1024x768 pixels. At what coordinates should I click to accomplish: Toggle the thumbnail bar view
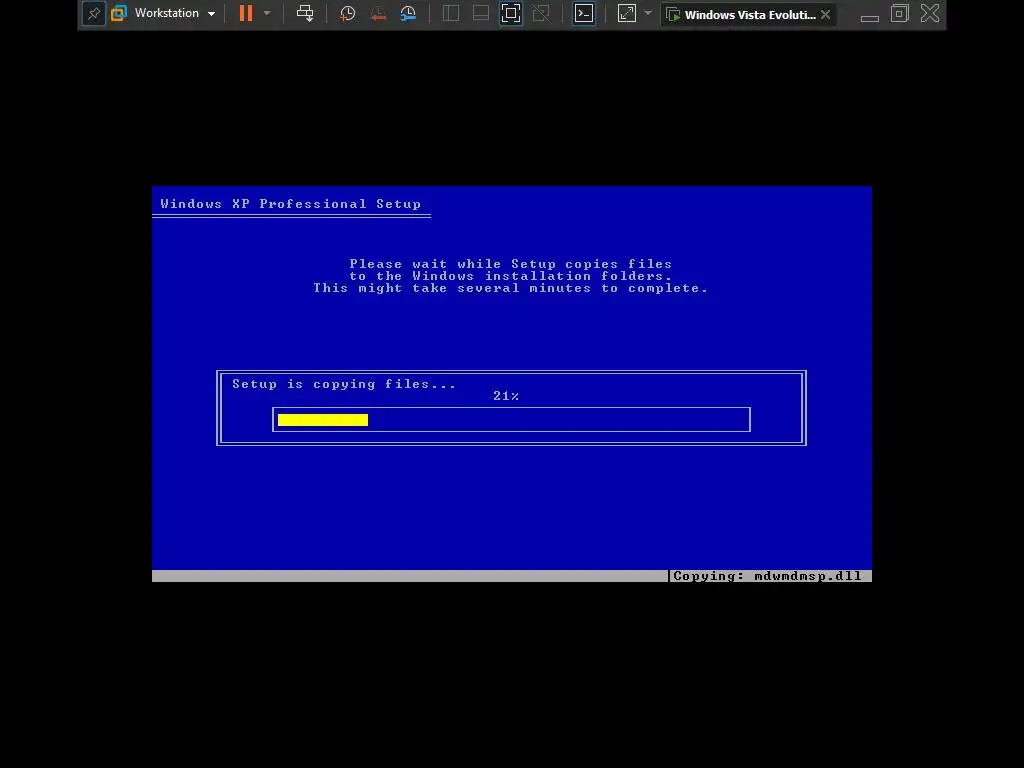click(x=481, y=13)
